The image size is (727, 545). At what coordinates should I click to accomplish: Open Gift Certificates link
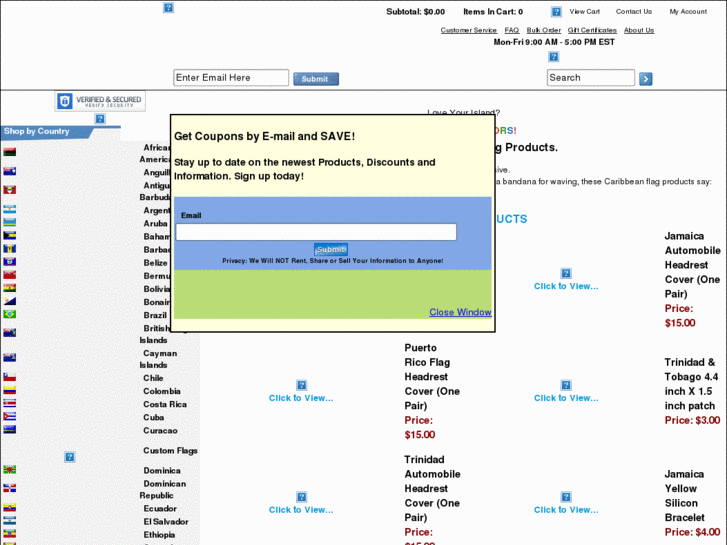pos(592,30)
